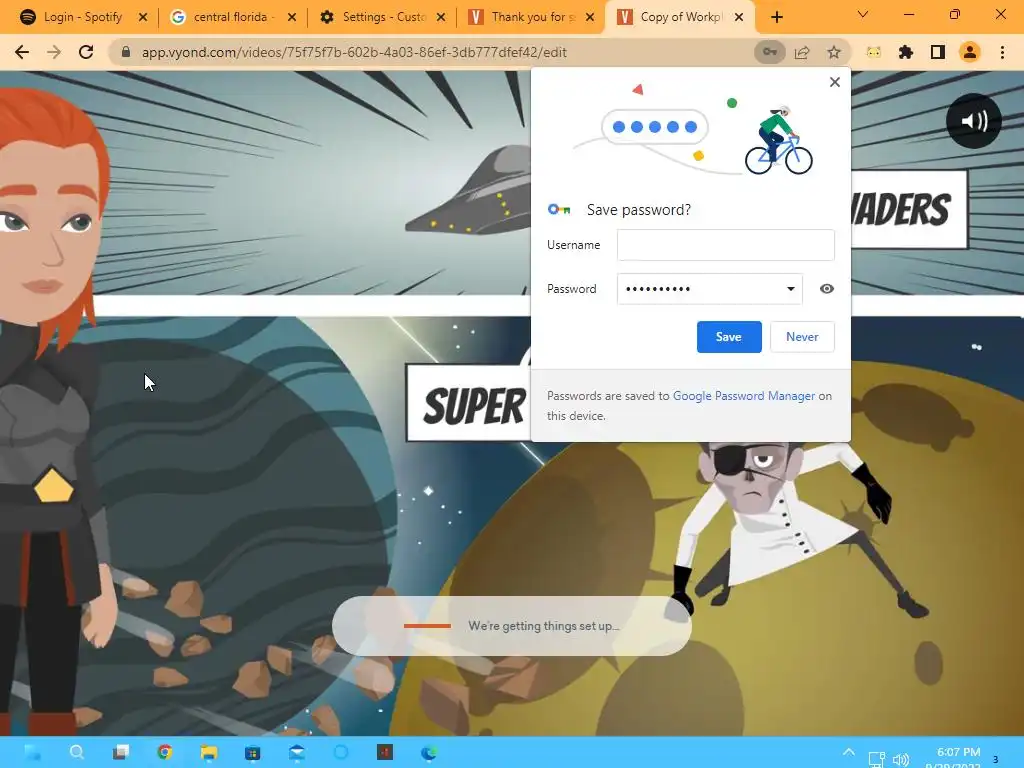Open the yellow cat extension icon
Image resolution: width=1024 pixels, height=768 pixels.
[873, 52]
